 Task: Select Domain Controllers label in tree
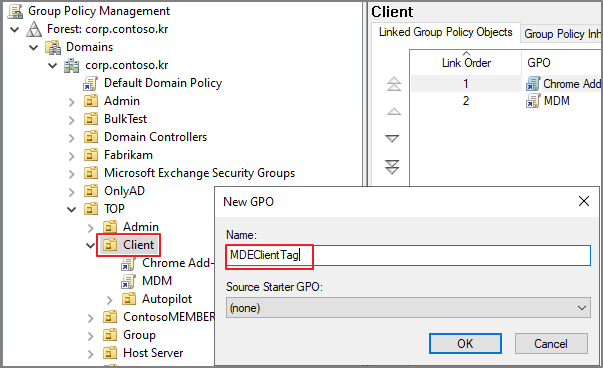[x=155, y=137]
